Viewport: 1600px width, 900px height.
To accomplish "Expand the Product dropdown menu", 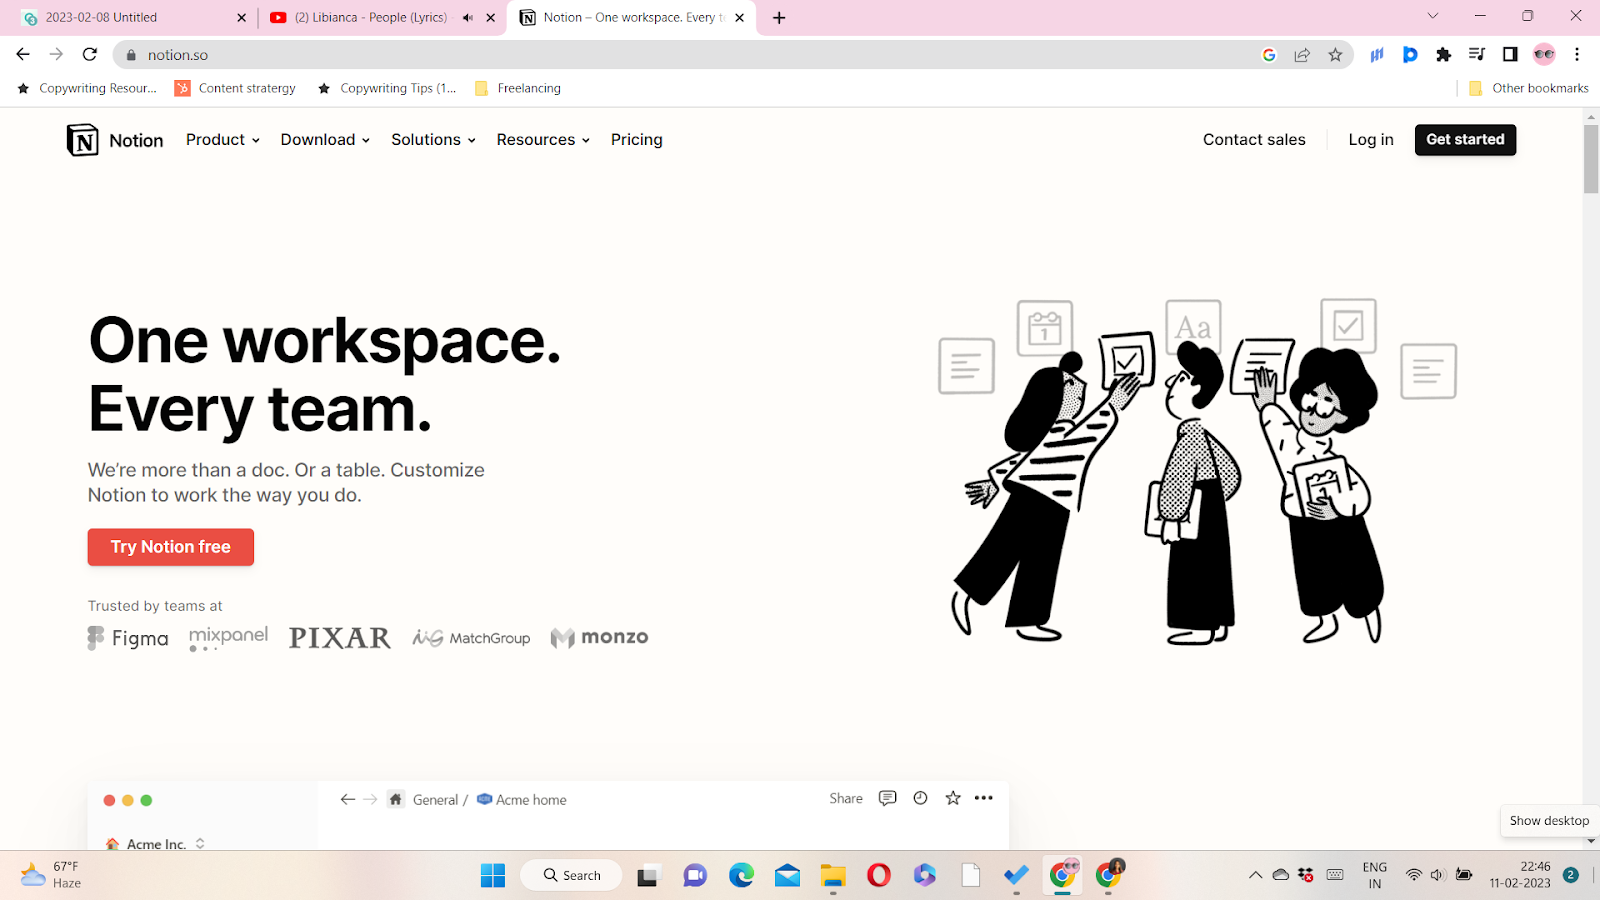I will [x=221, y=139].
